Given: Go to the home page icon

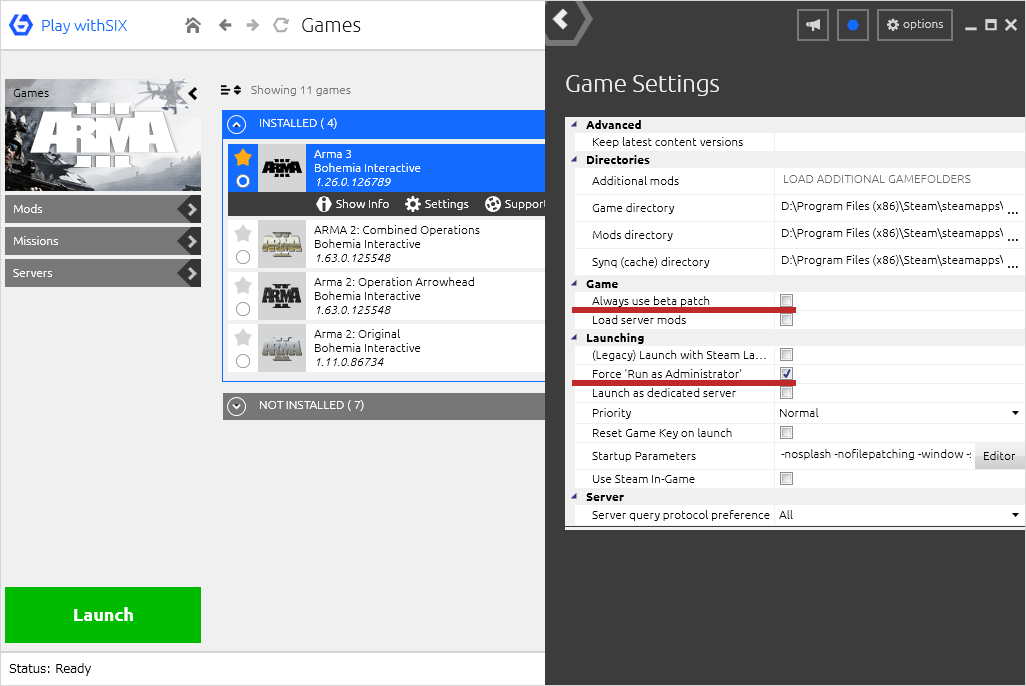Looking at the screenshot, I should point(193,25).
